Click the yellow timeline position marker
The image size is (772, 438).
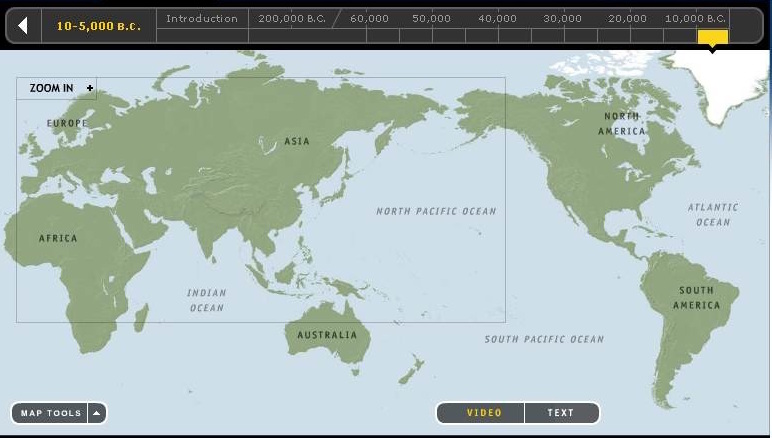coord(712,37)
